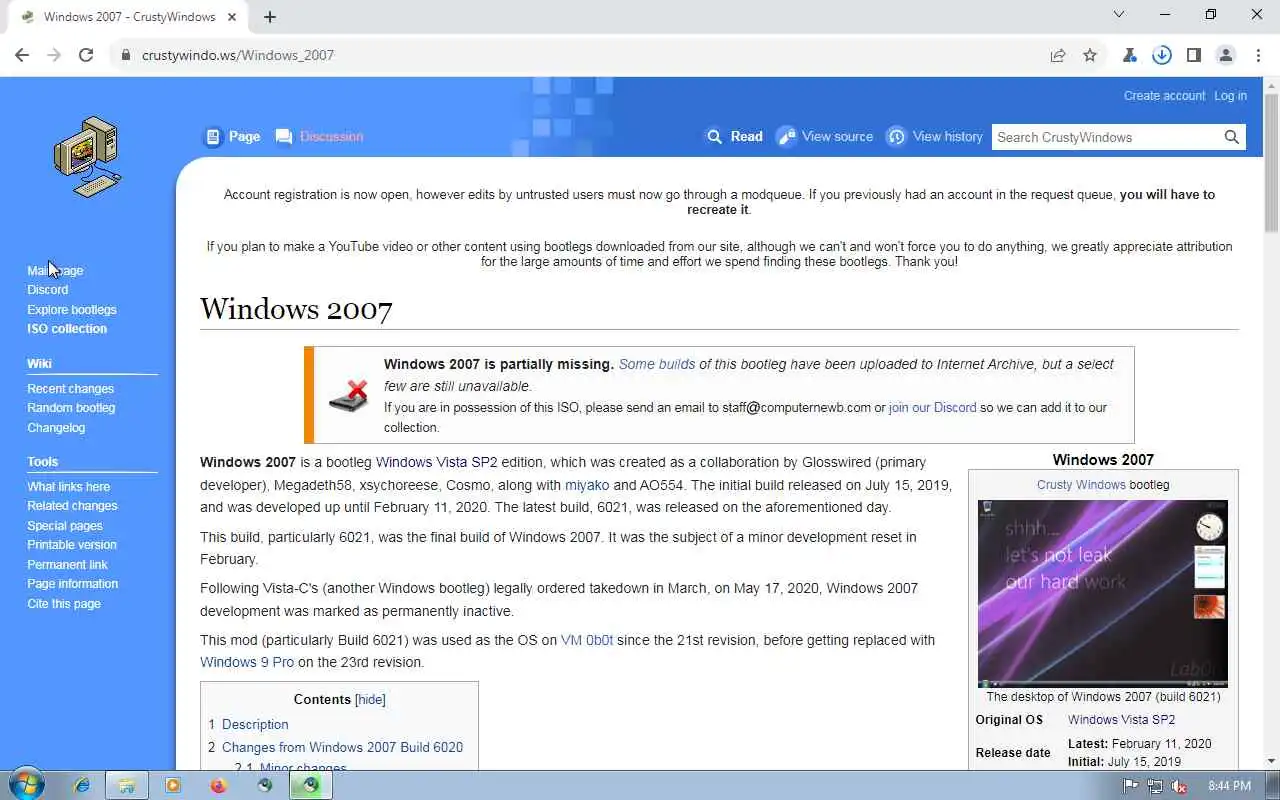The image size is (1280, 800).
Task: Click the Windows 2007 desktop screenshot thumbnail
Action: 1103,593
